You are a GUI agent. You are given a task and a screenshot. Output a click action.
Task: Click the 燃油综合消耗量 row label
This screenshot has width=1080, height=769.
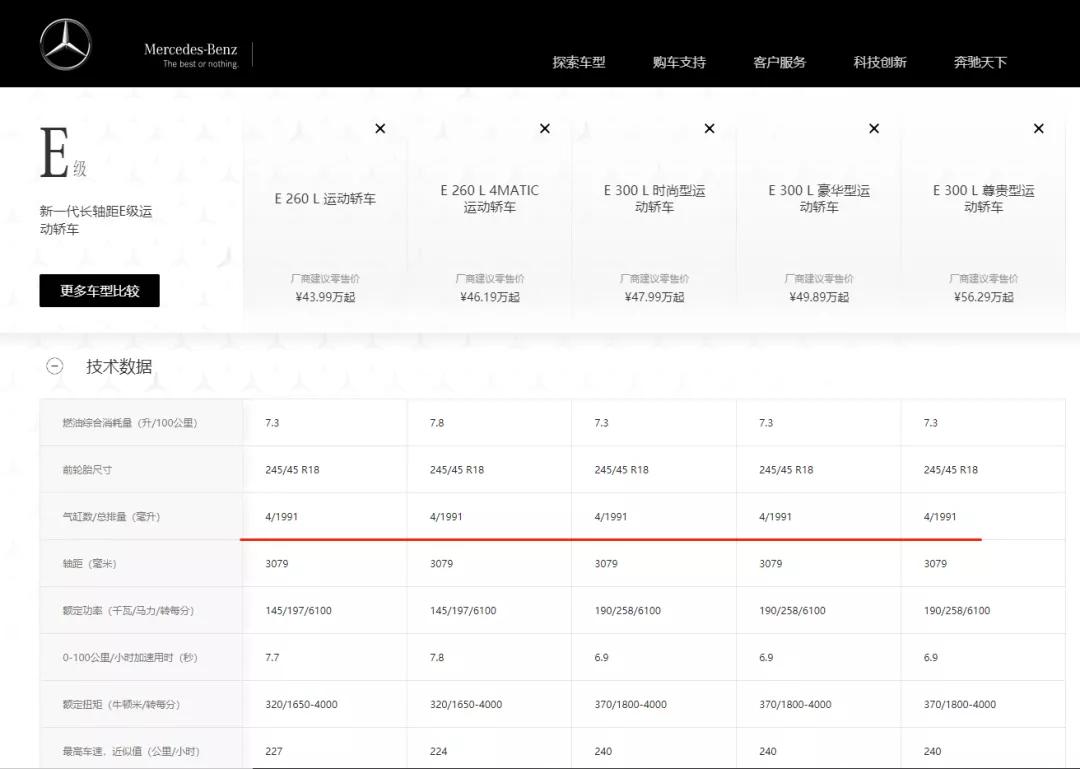[x=129, y=423]
